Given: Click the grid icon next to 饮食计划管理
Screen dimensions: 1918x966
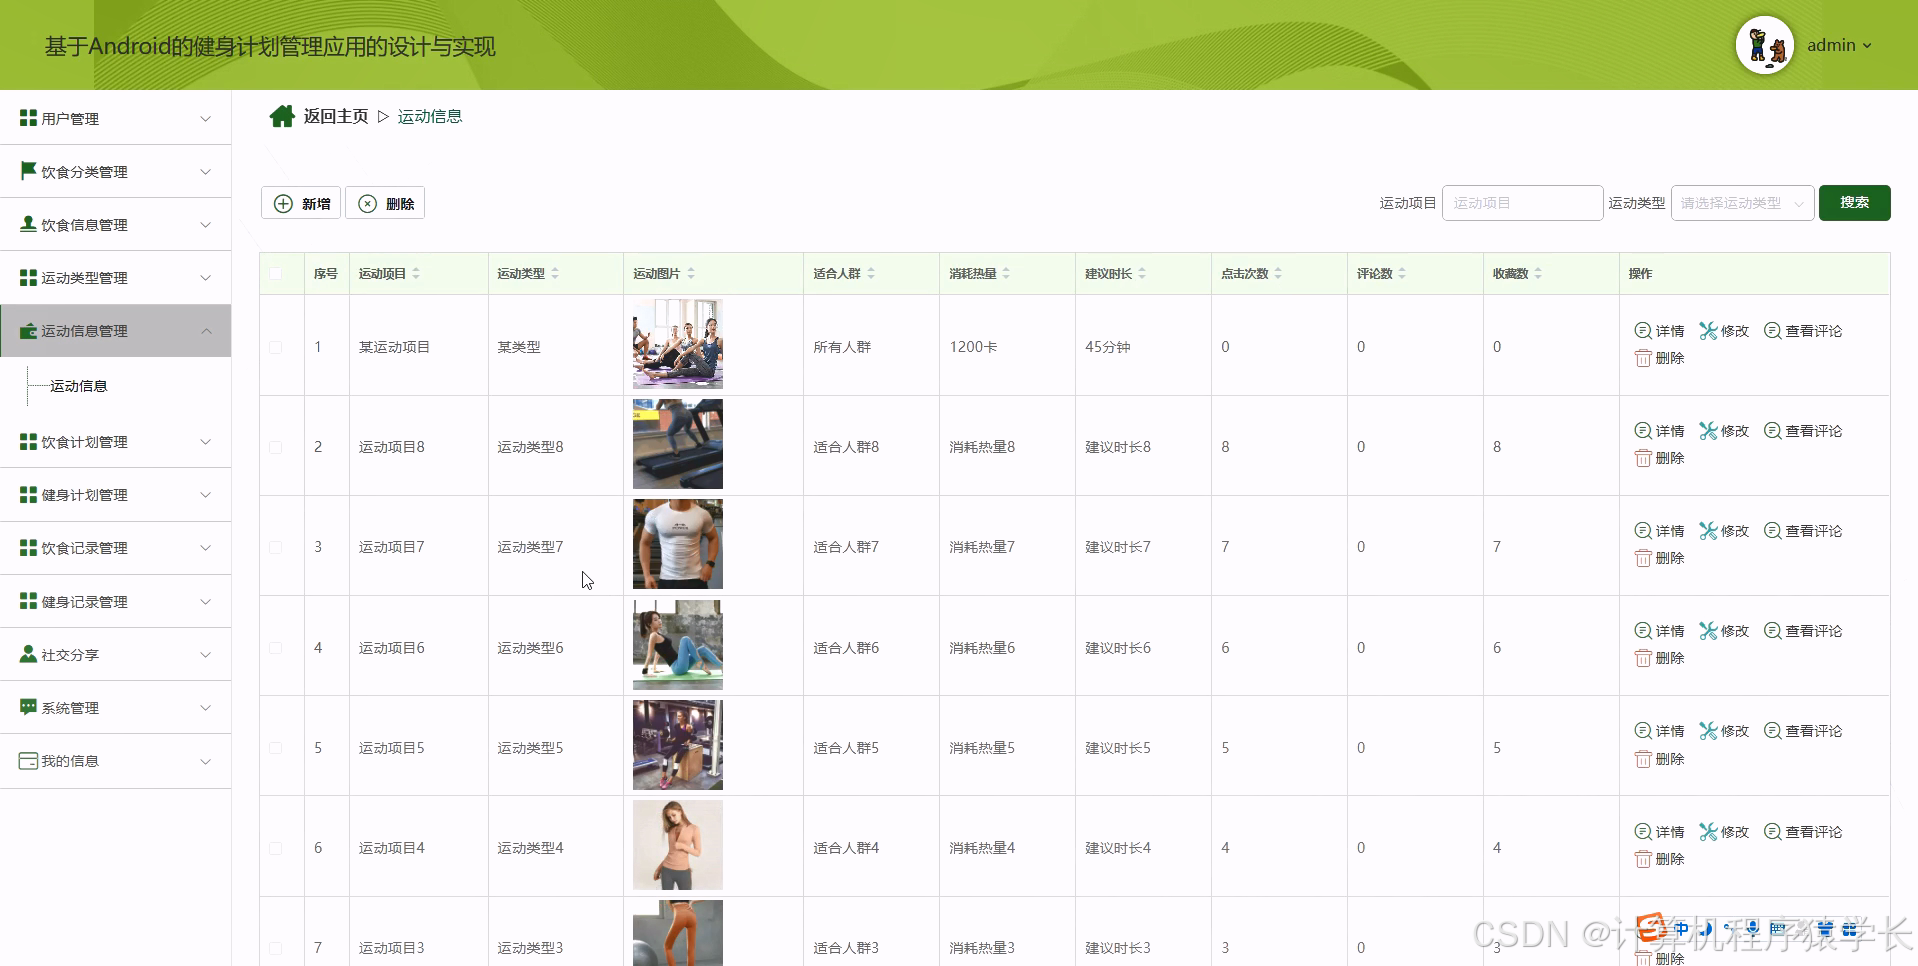Looking at the screenshot, I should [28, 441].
